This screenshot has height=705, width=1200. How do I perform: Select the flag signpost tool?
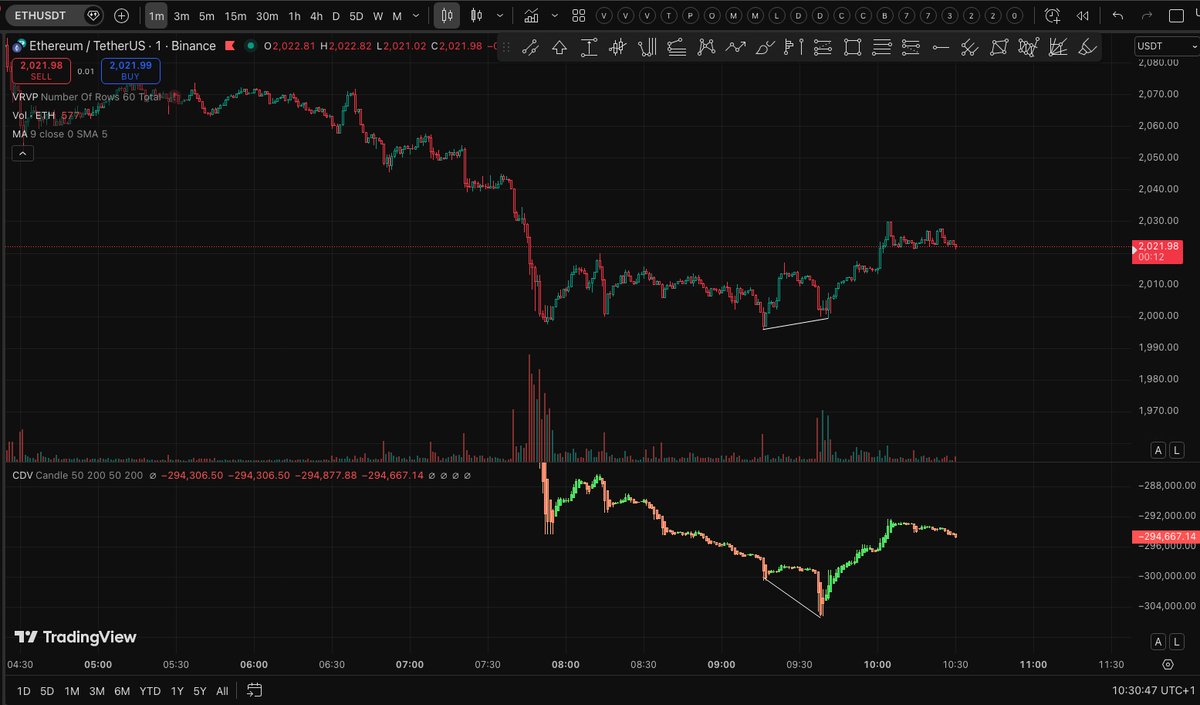tap(794, 47)
